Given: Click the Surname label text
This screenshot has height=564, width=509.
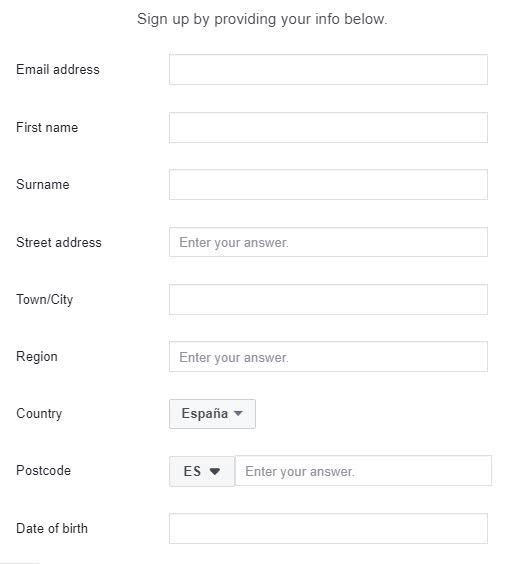Looking at the screenshot, I should tap(43, 185).
